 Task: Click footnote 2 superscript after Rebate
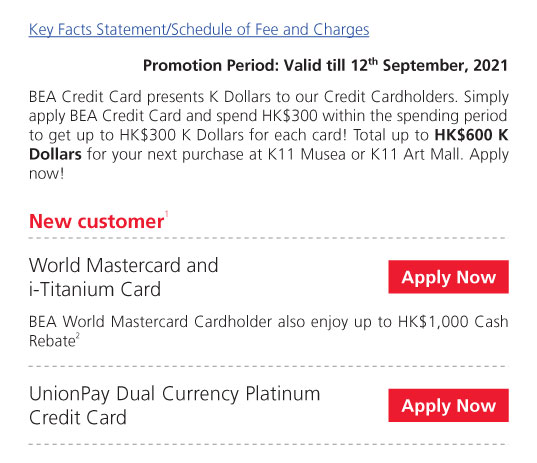78,335
